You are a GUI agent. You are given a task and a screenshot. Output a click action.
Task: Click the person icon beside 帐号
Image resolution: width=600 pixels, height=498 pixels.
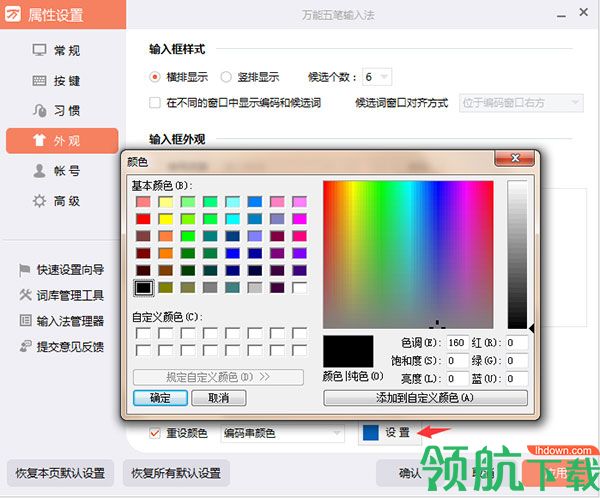coord(39,171)
